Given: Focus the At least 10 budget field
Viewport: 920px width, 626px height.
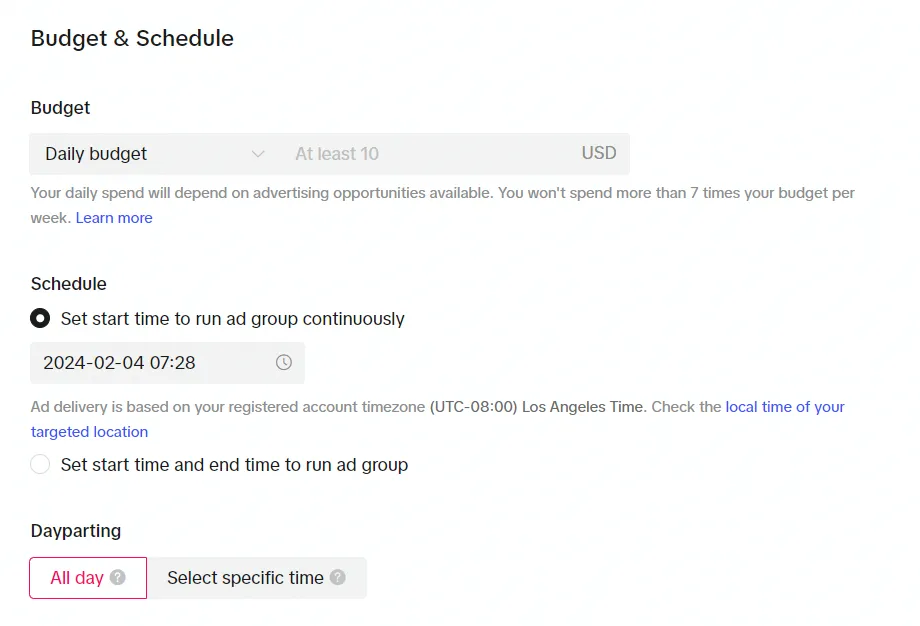Looking at the screenshot, I should point(428,154).
